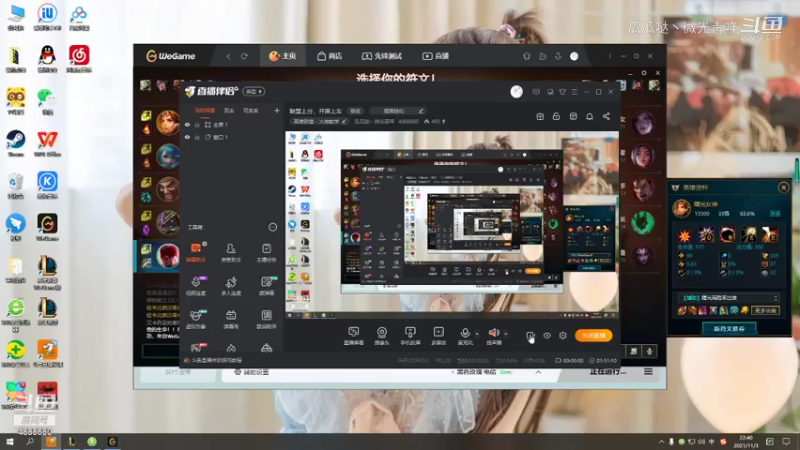Switch to the 主页 tab in WeGame
Viewport: 800px width, 450px height.
[x=283, y=56]
